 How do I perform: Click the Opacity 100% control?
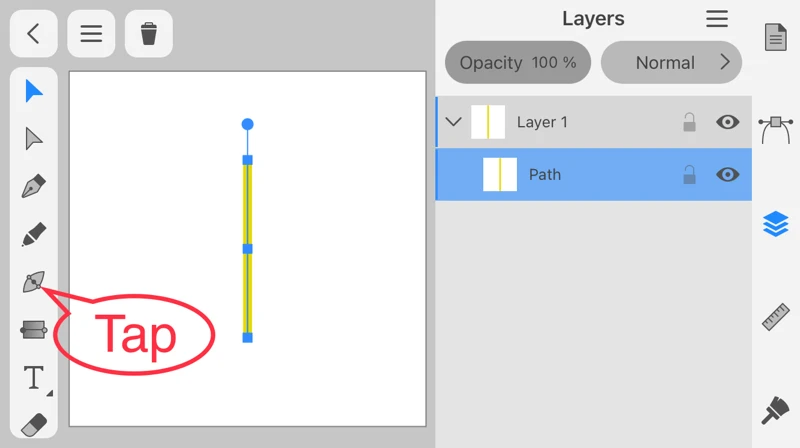coord(517,63)
